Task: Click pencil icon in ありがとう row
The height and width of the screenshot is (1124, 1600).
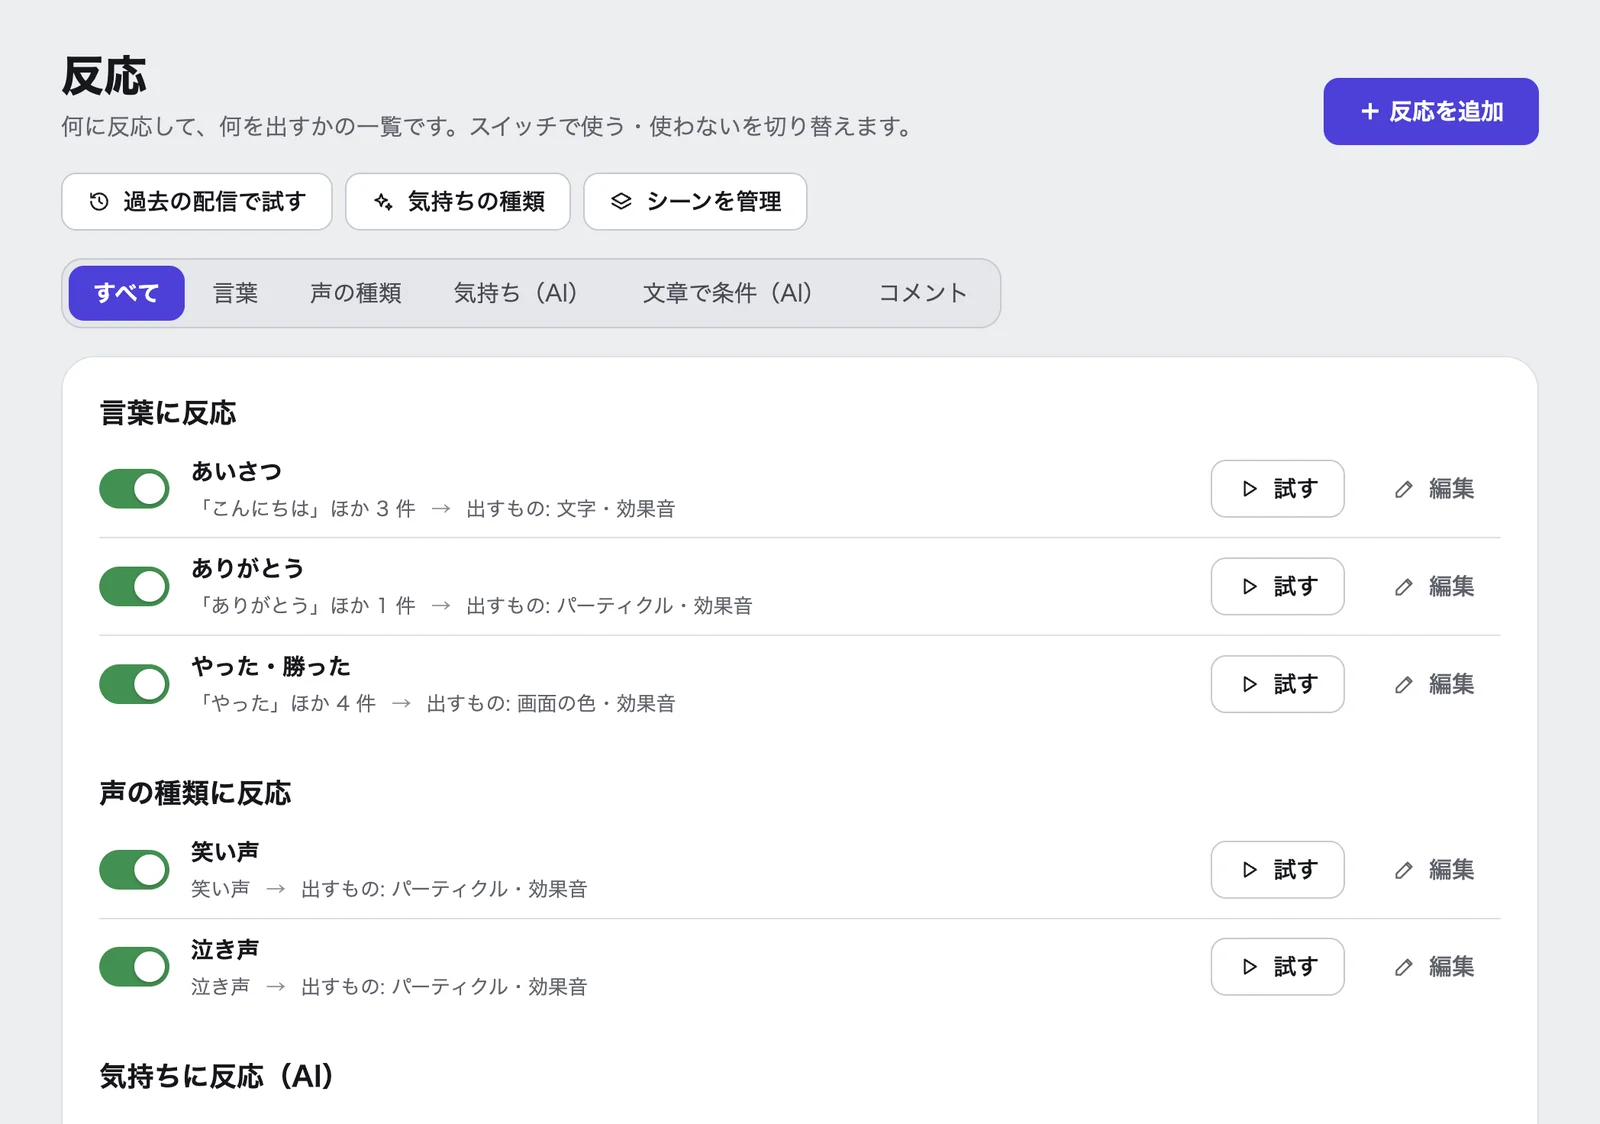Action: click(x=1404, y=587)
